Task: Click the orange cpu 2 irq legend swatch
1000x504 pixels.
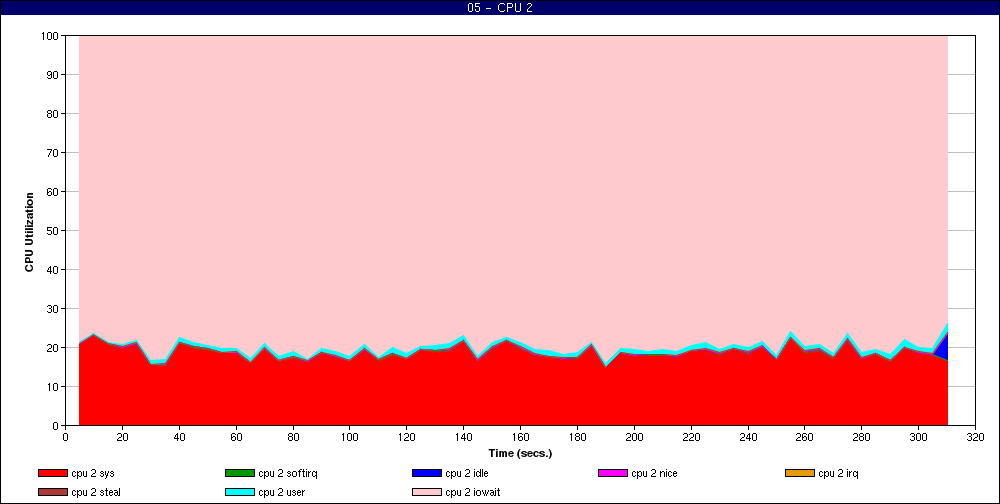Action: tap(800, 473)
